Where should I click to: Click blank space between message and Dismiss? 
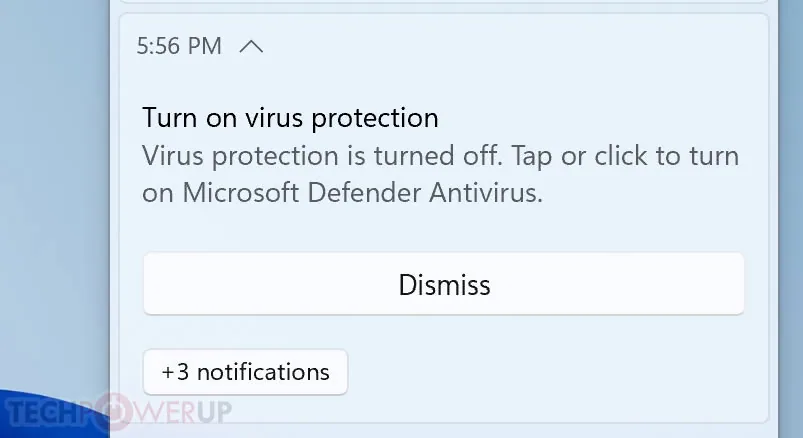coord(443,231)
